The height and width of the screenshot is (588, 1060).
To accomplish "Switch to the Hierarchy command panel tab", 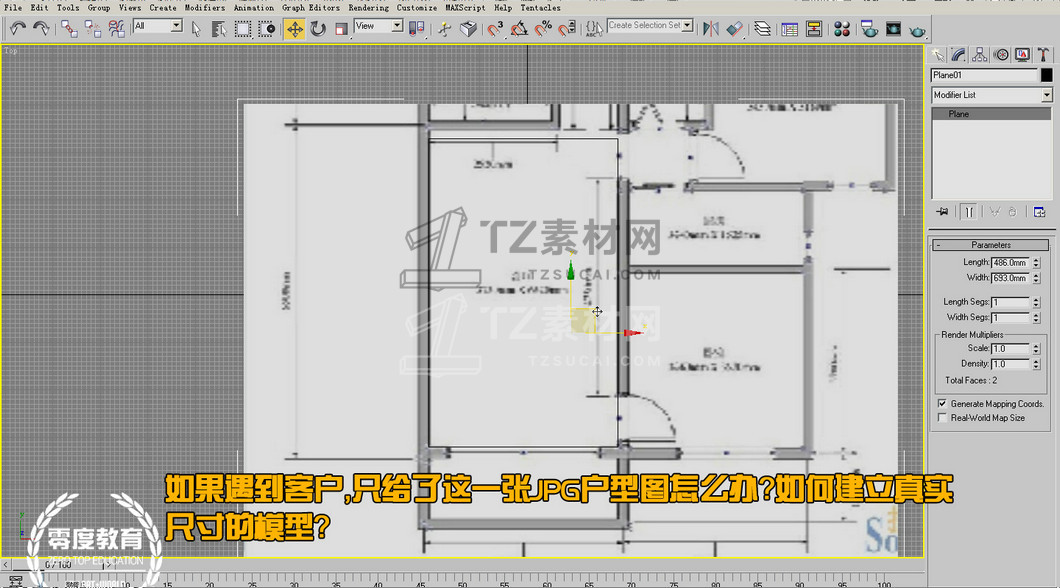I will pos(980,55).
